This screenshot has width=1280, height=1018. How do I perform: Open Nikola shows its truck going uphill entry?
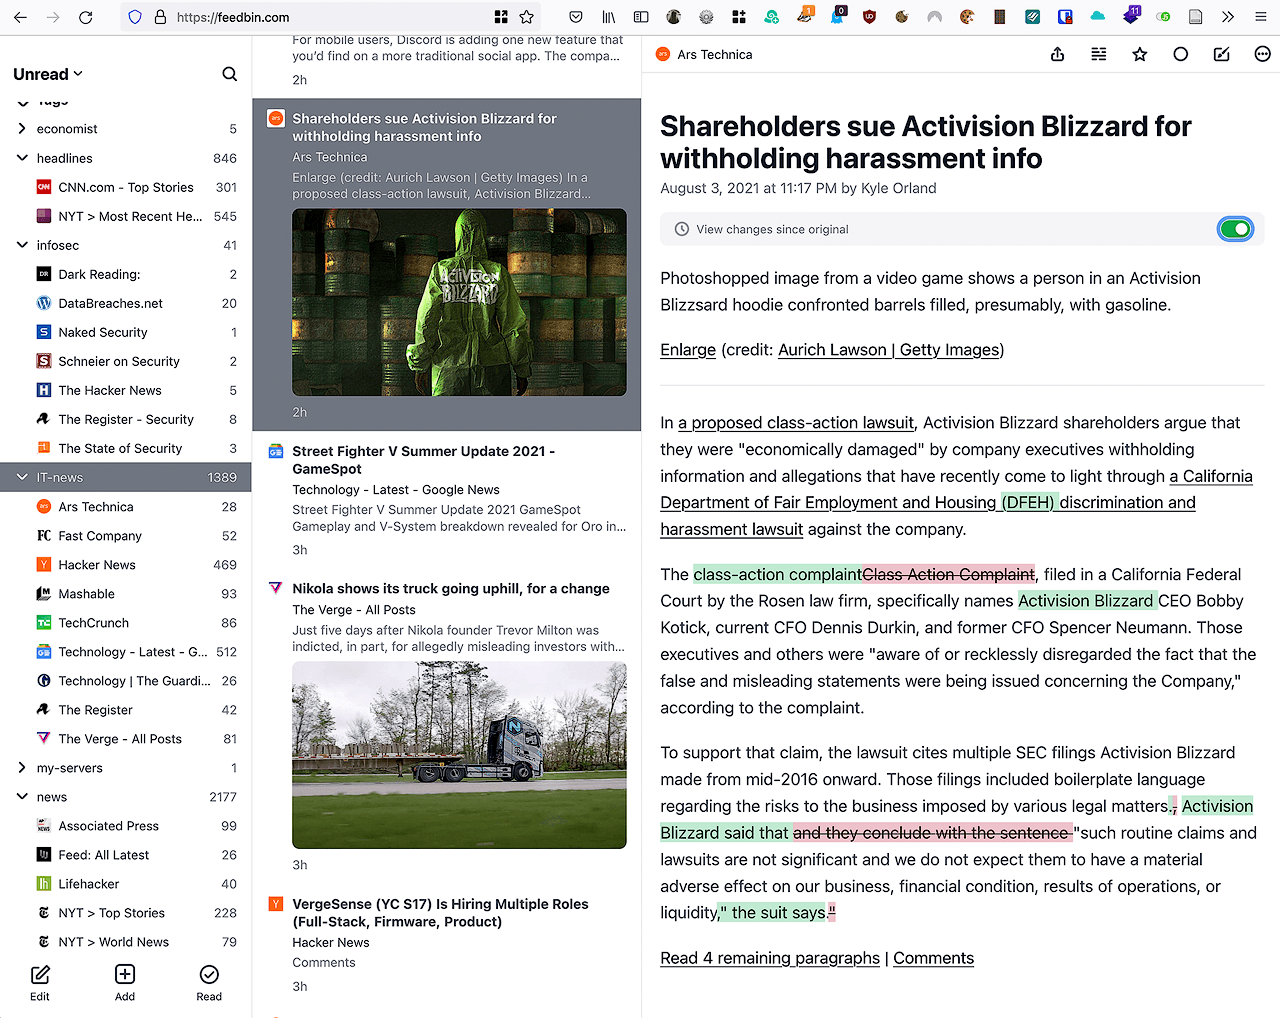click(x=446, y=726)
